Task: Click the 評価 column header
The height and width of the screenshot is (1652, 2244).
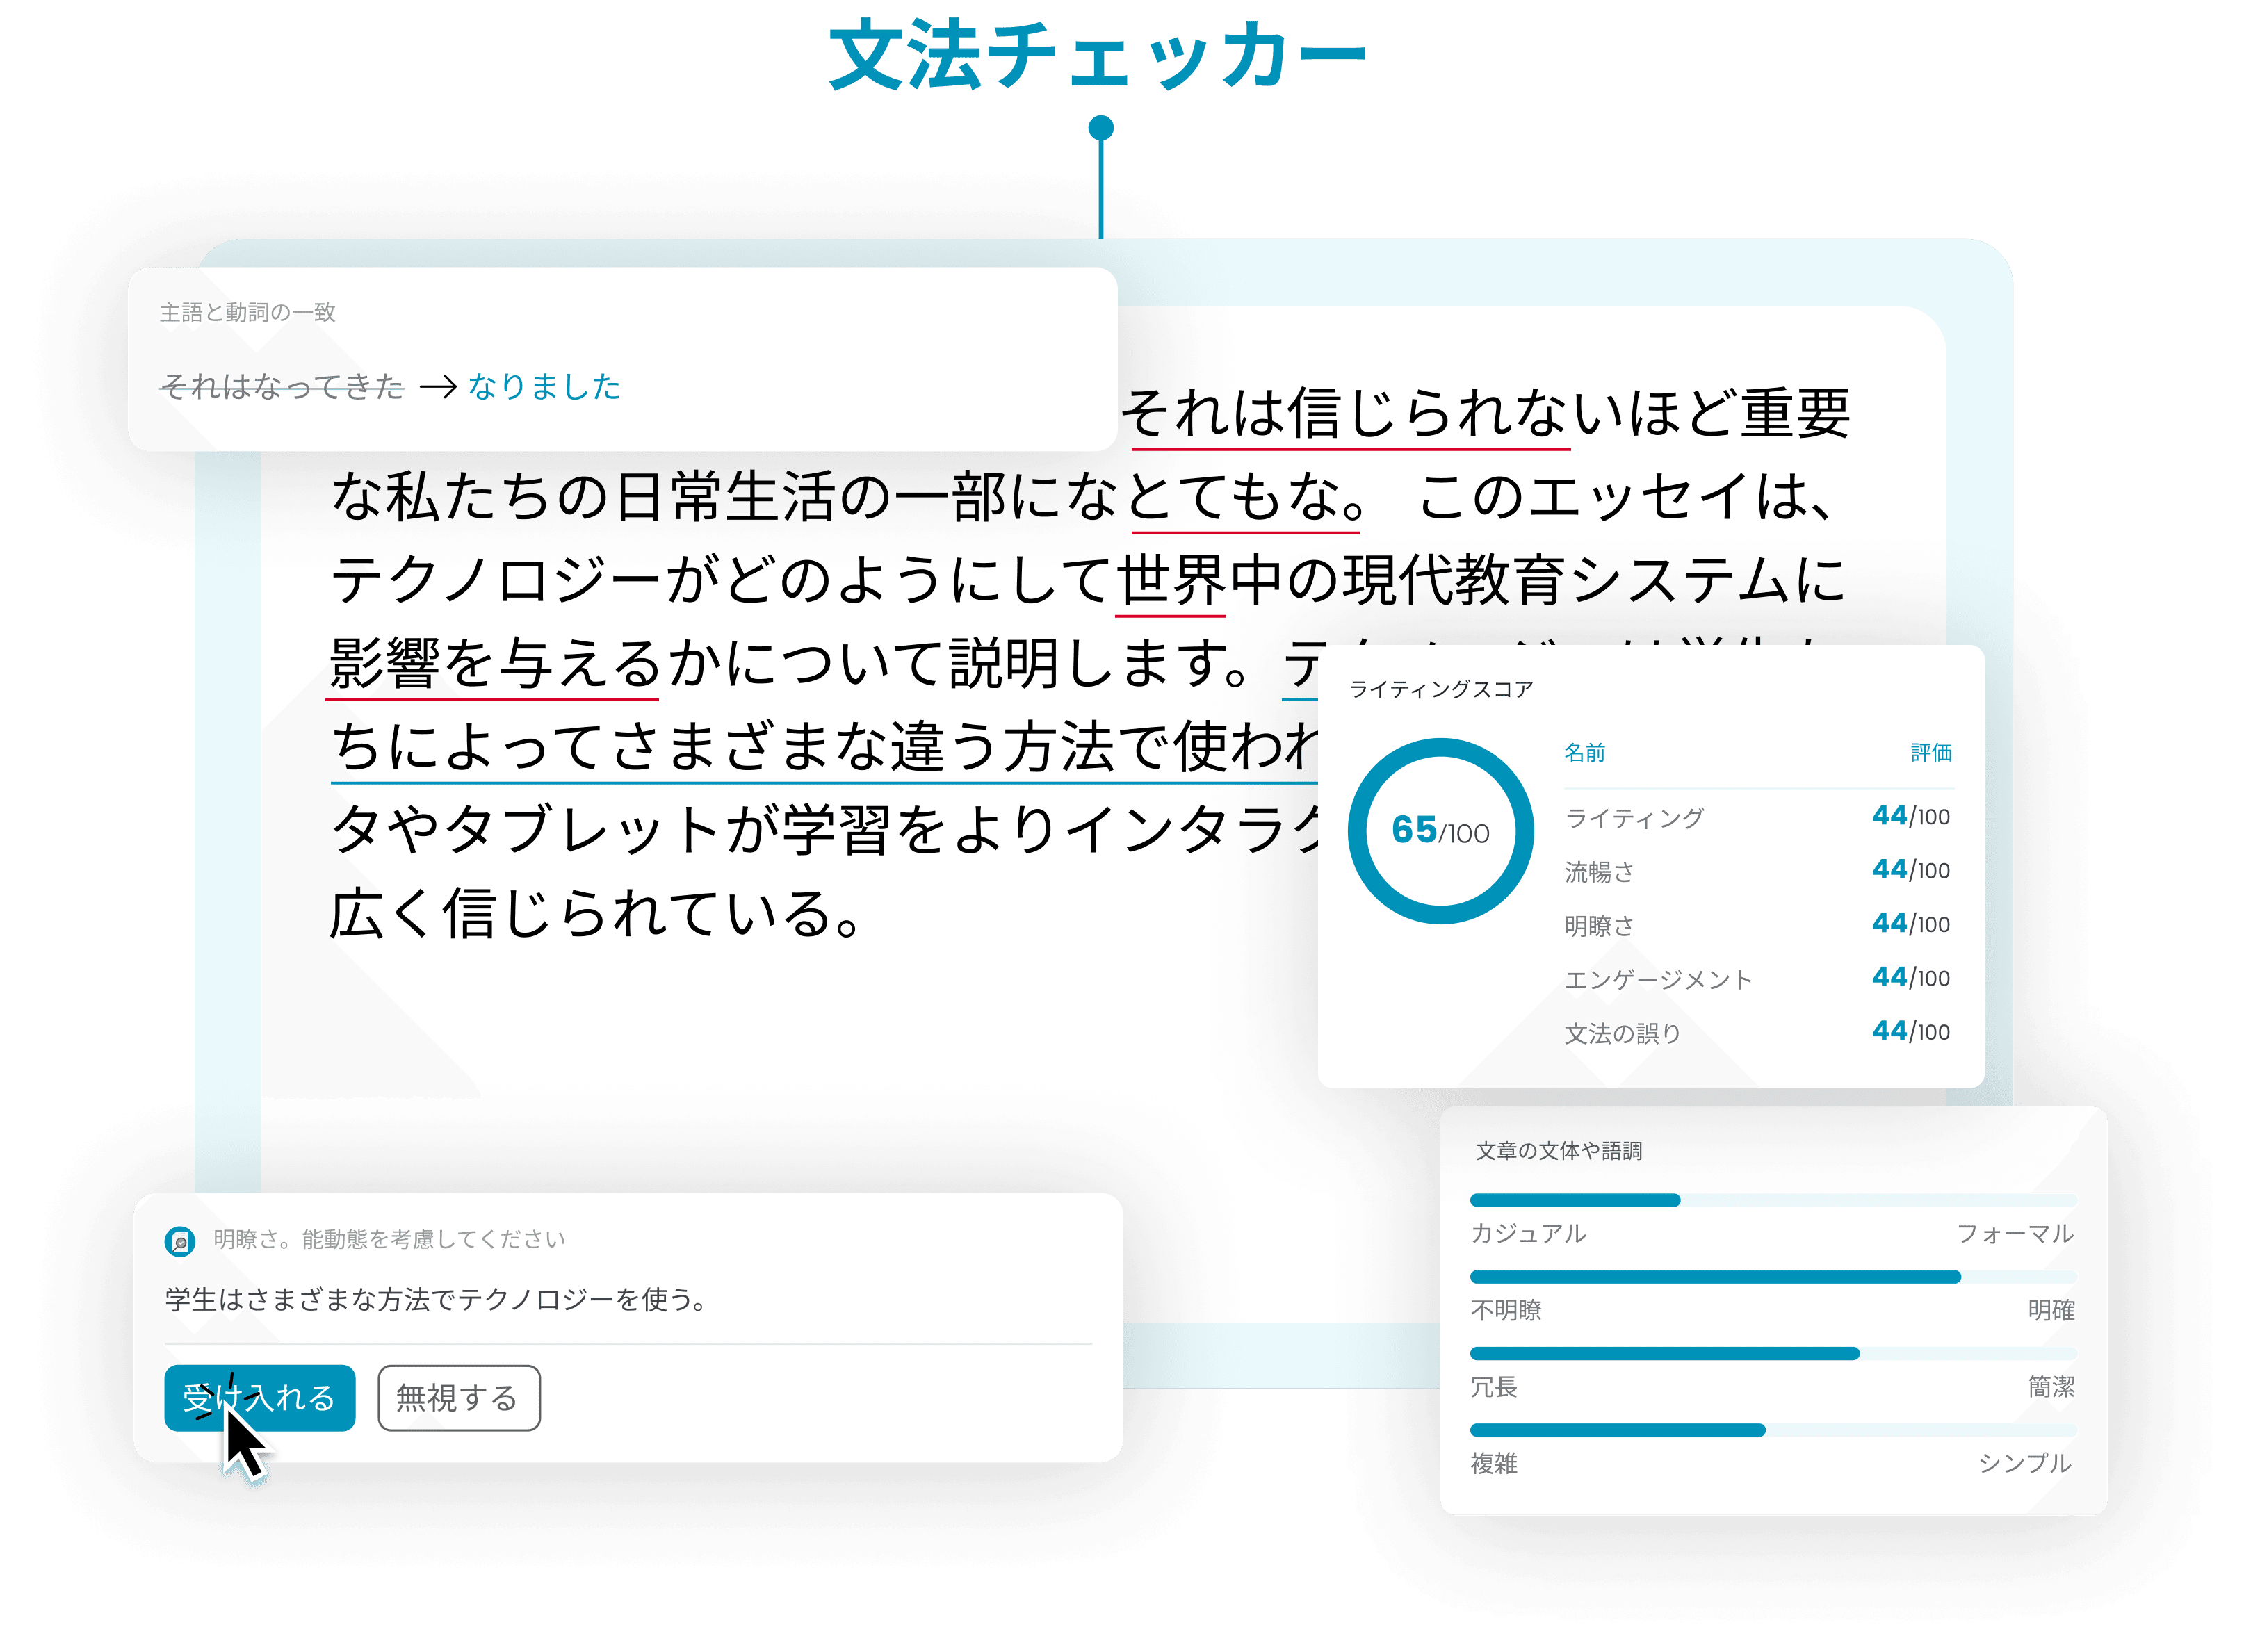Action: coord(1931,752)
